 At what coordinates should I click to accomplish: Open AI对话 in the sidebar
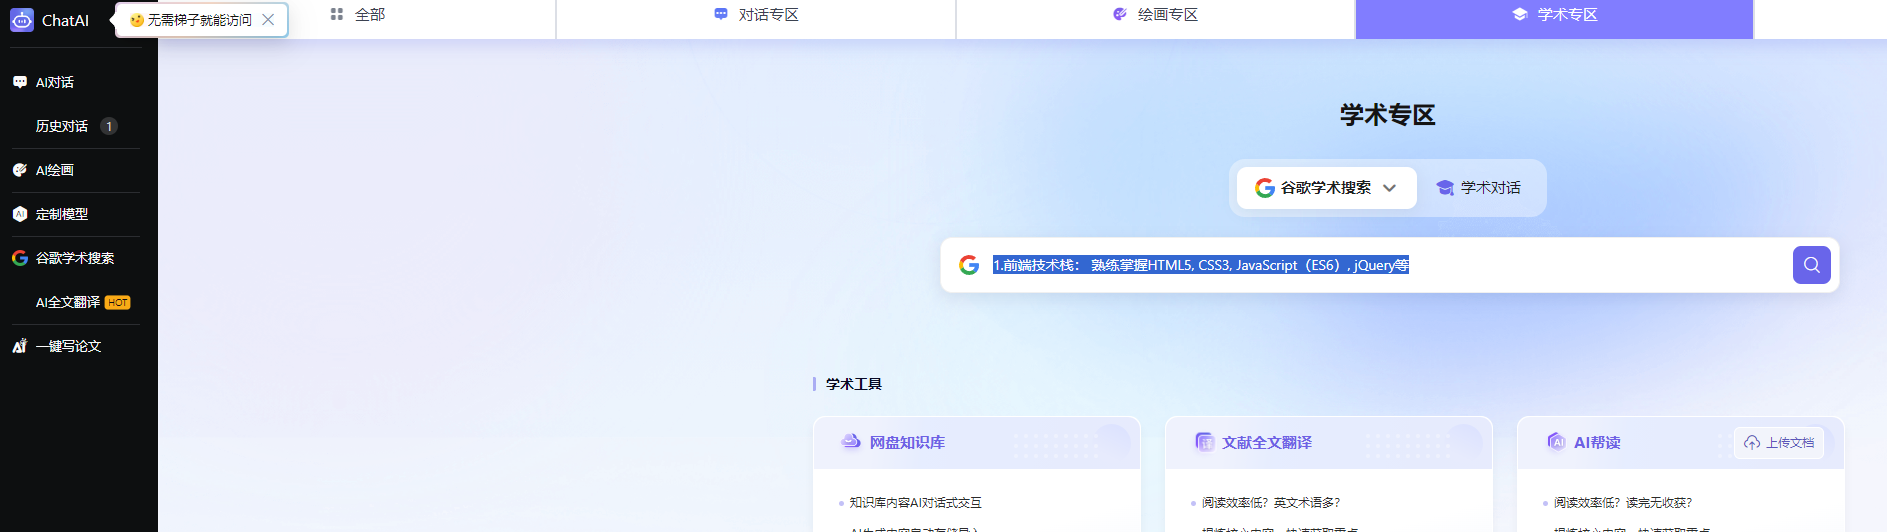[55, 82]
